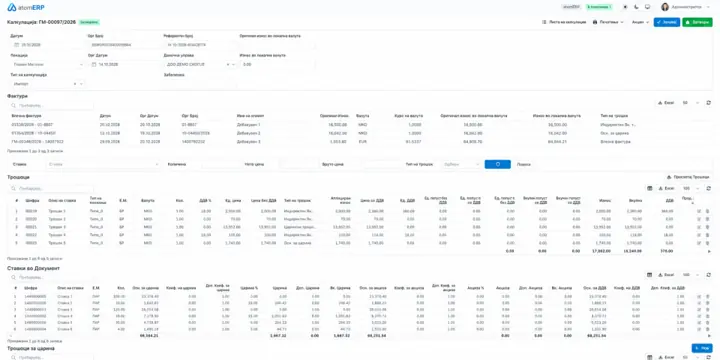Export Ставки во Документ to Excel
This screenshot has width=720, height=360.
pyautogui.click(x=666, y=275)
